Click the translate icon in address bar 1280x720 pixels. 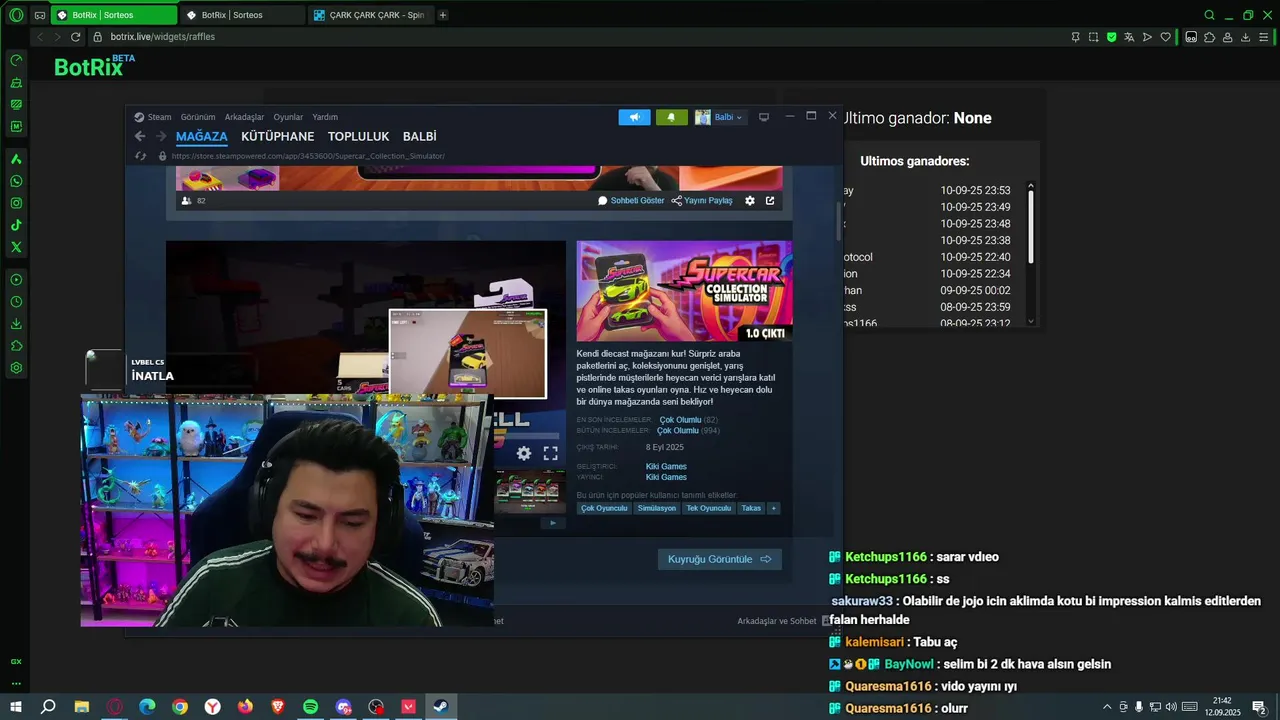click(1129, 37)
